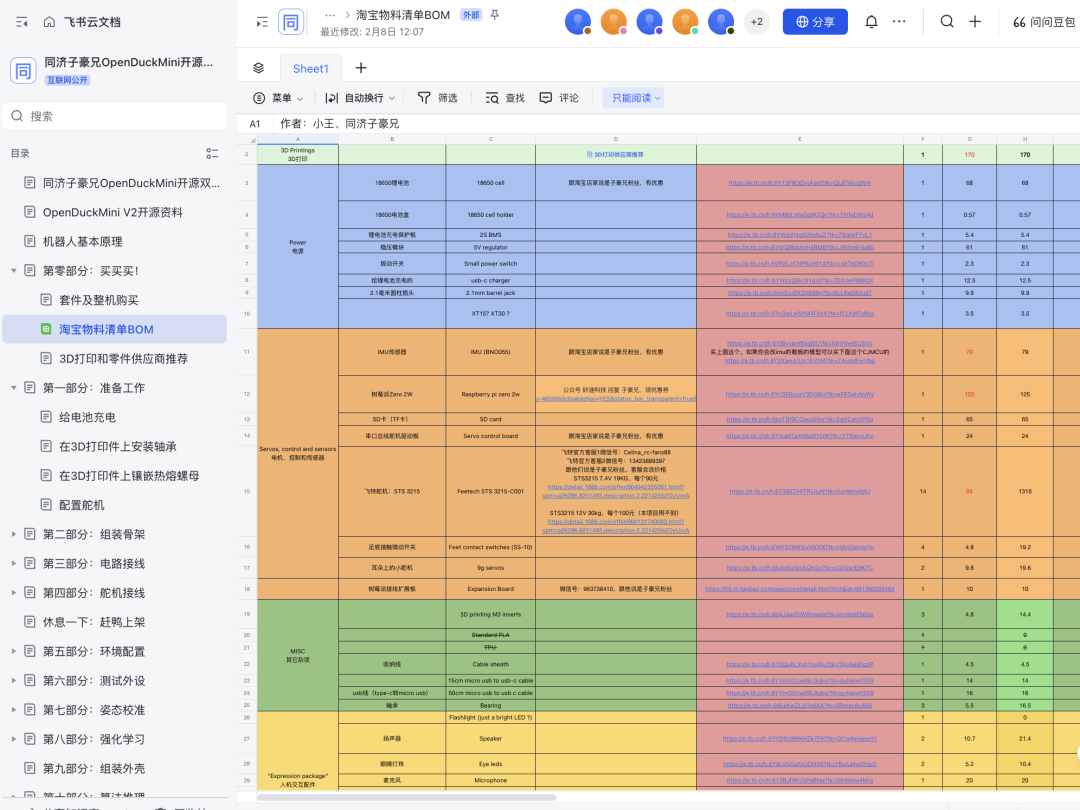Viewport: 1080px width, 810px height.
Task: Open the 菜单 dropdown
Action: [x=278, y=98]
